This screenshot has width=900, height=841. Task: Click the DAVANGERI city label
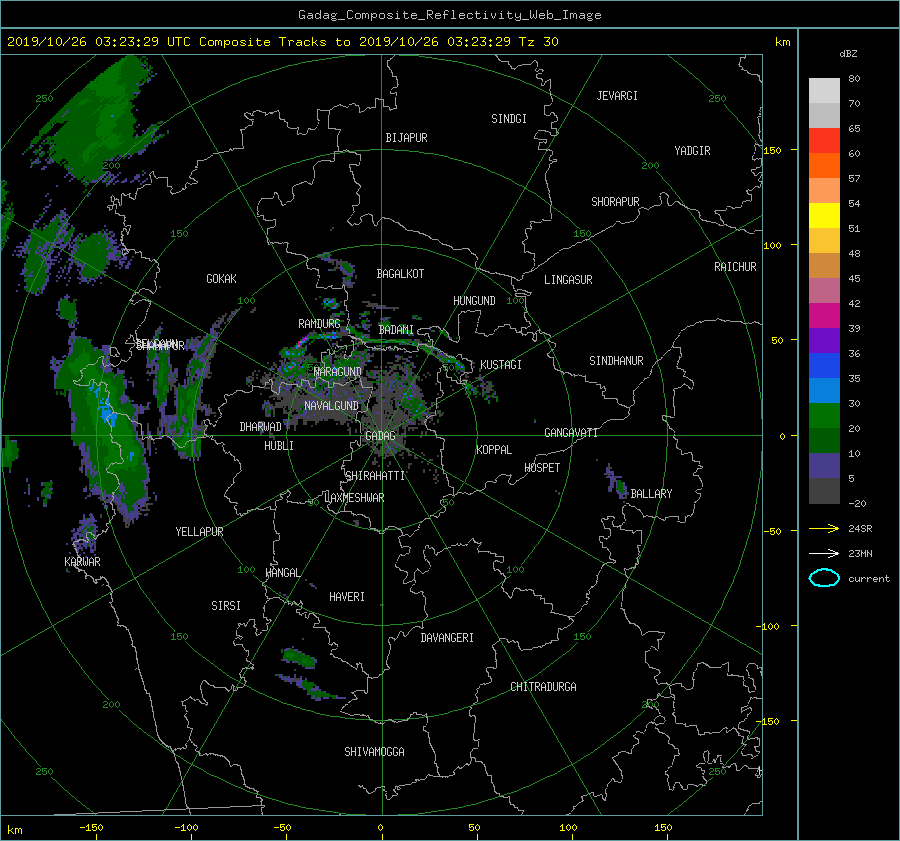coord(447,637)
